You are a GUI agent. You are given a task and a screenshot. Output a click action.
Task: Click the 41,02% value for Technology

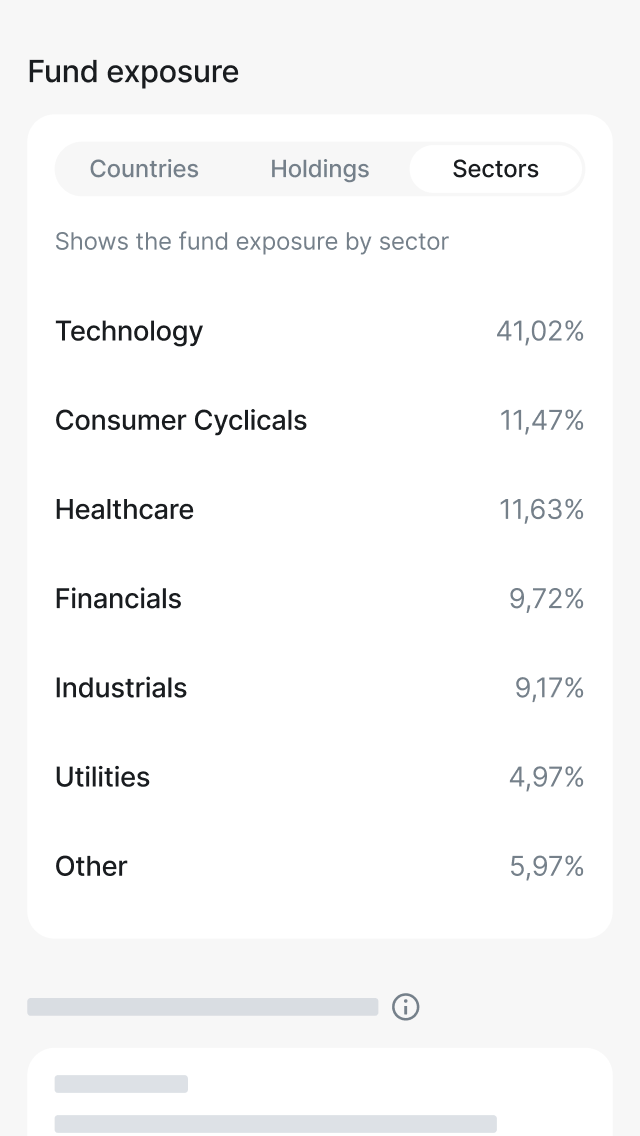coord(540,331)
